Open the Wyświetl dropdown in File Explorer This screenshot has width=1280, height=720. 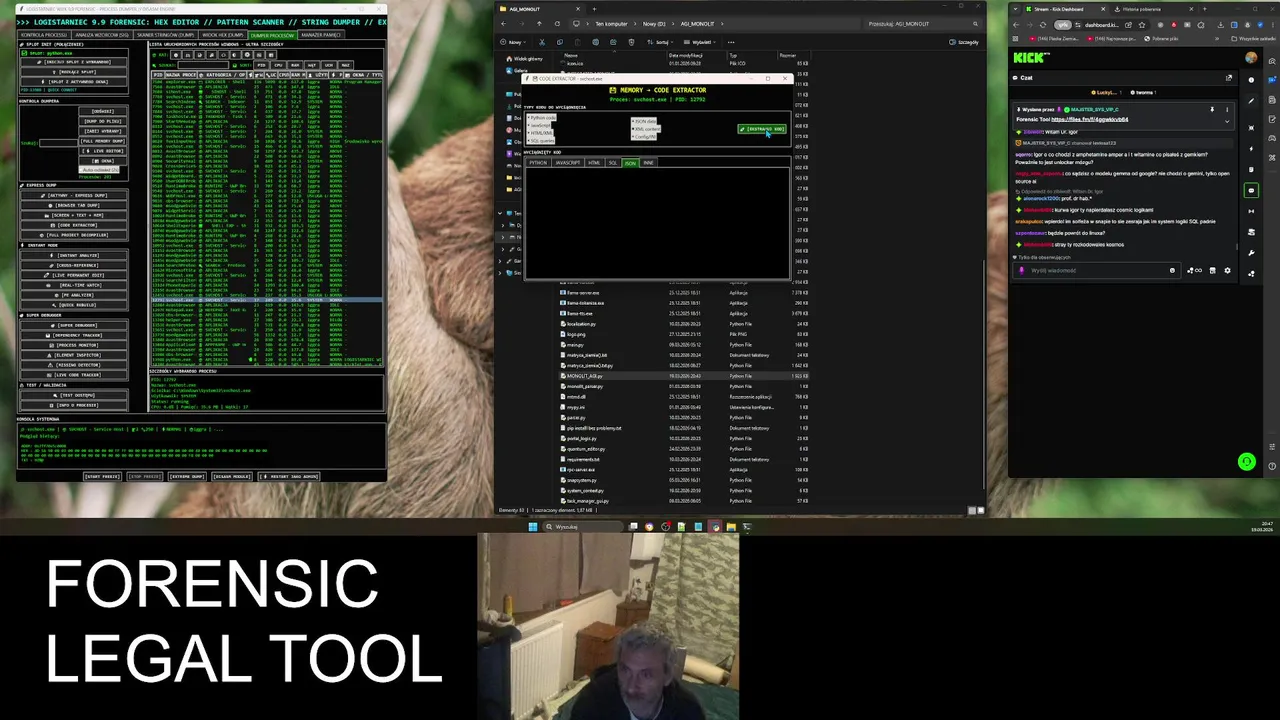[x=700, y=42]
